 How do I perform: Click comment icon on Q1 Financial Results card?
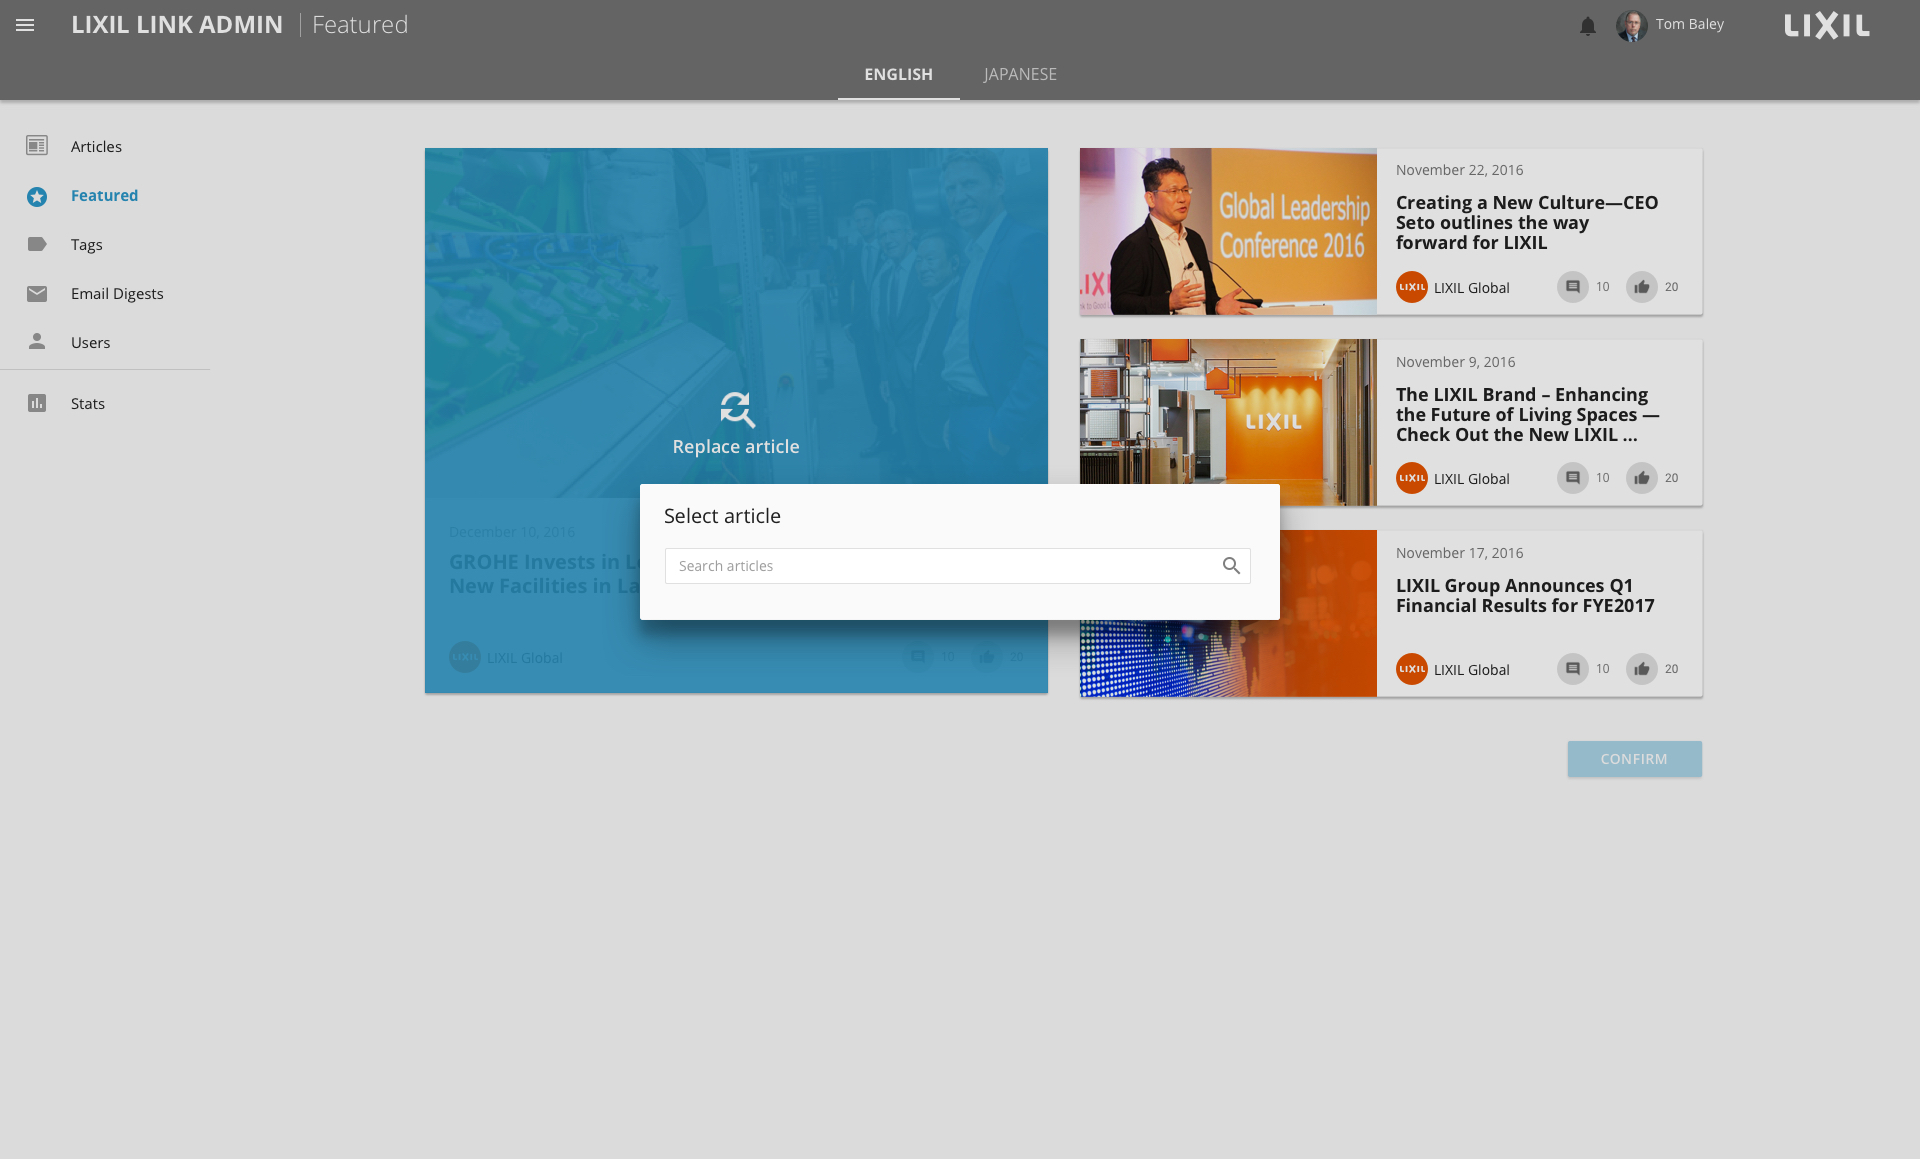(x=1573, y=669)
